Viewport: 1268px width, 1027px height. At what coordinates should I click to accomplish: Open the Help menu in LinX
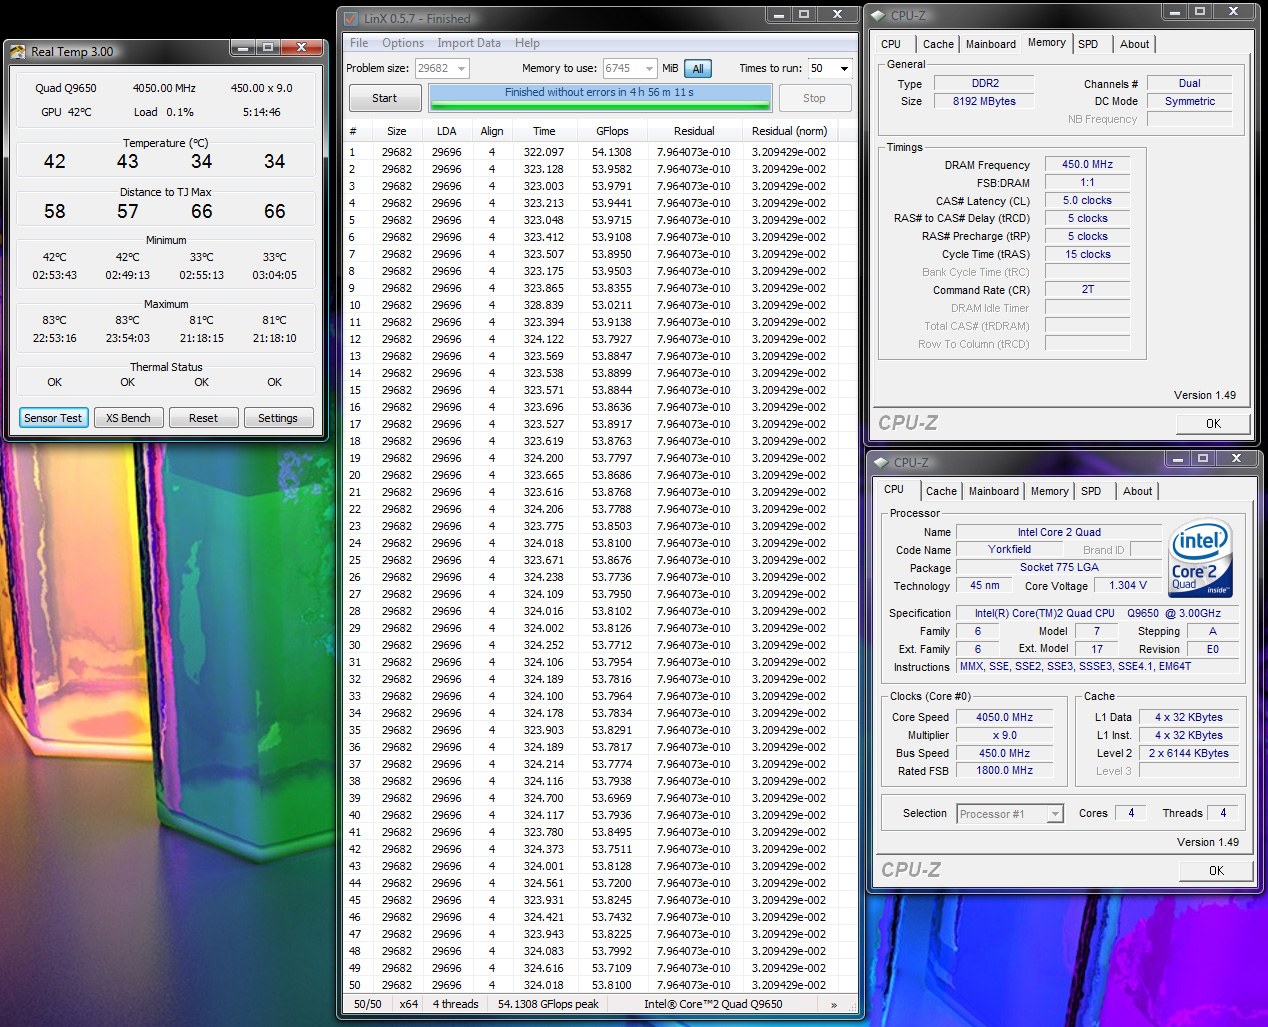[x=527, y=43]
